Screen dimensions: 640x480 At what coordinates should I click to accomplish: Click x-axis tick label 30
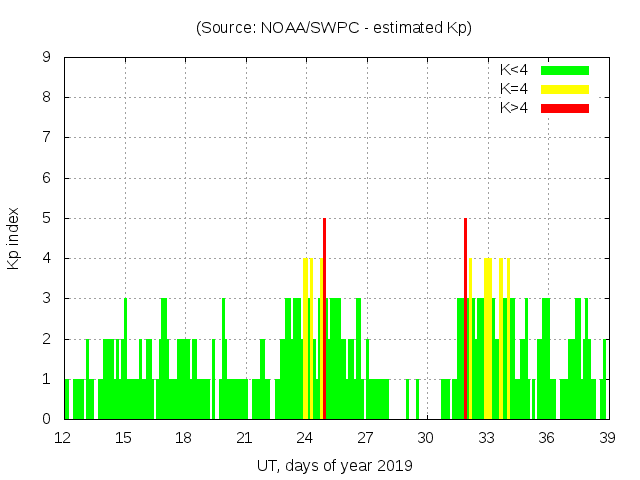426,438
